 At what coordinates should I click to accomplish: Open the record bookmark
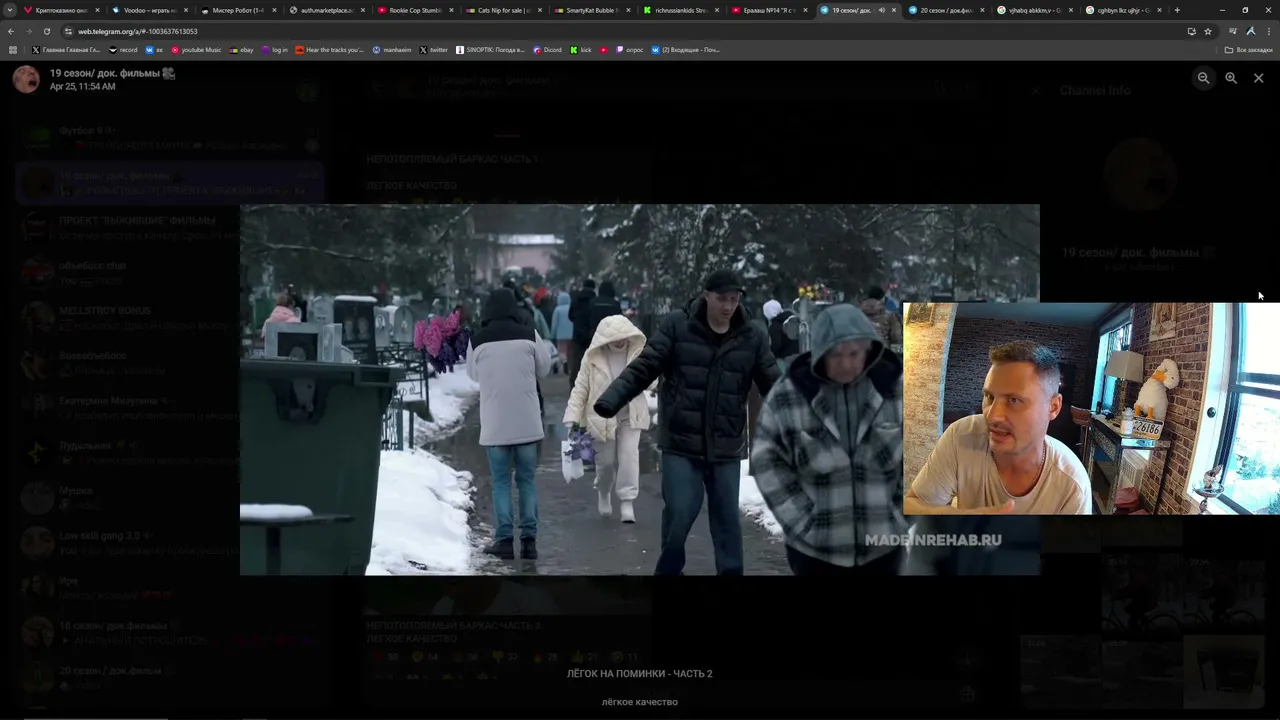pos(124,50)
